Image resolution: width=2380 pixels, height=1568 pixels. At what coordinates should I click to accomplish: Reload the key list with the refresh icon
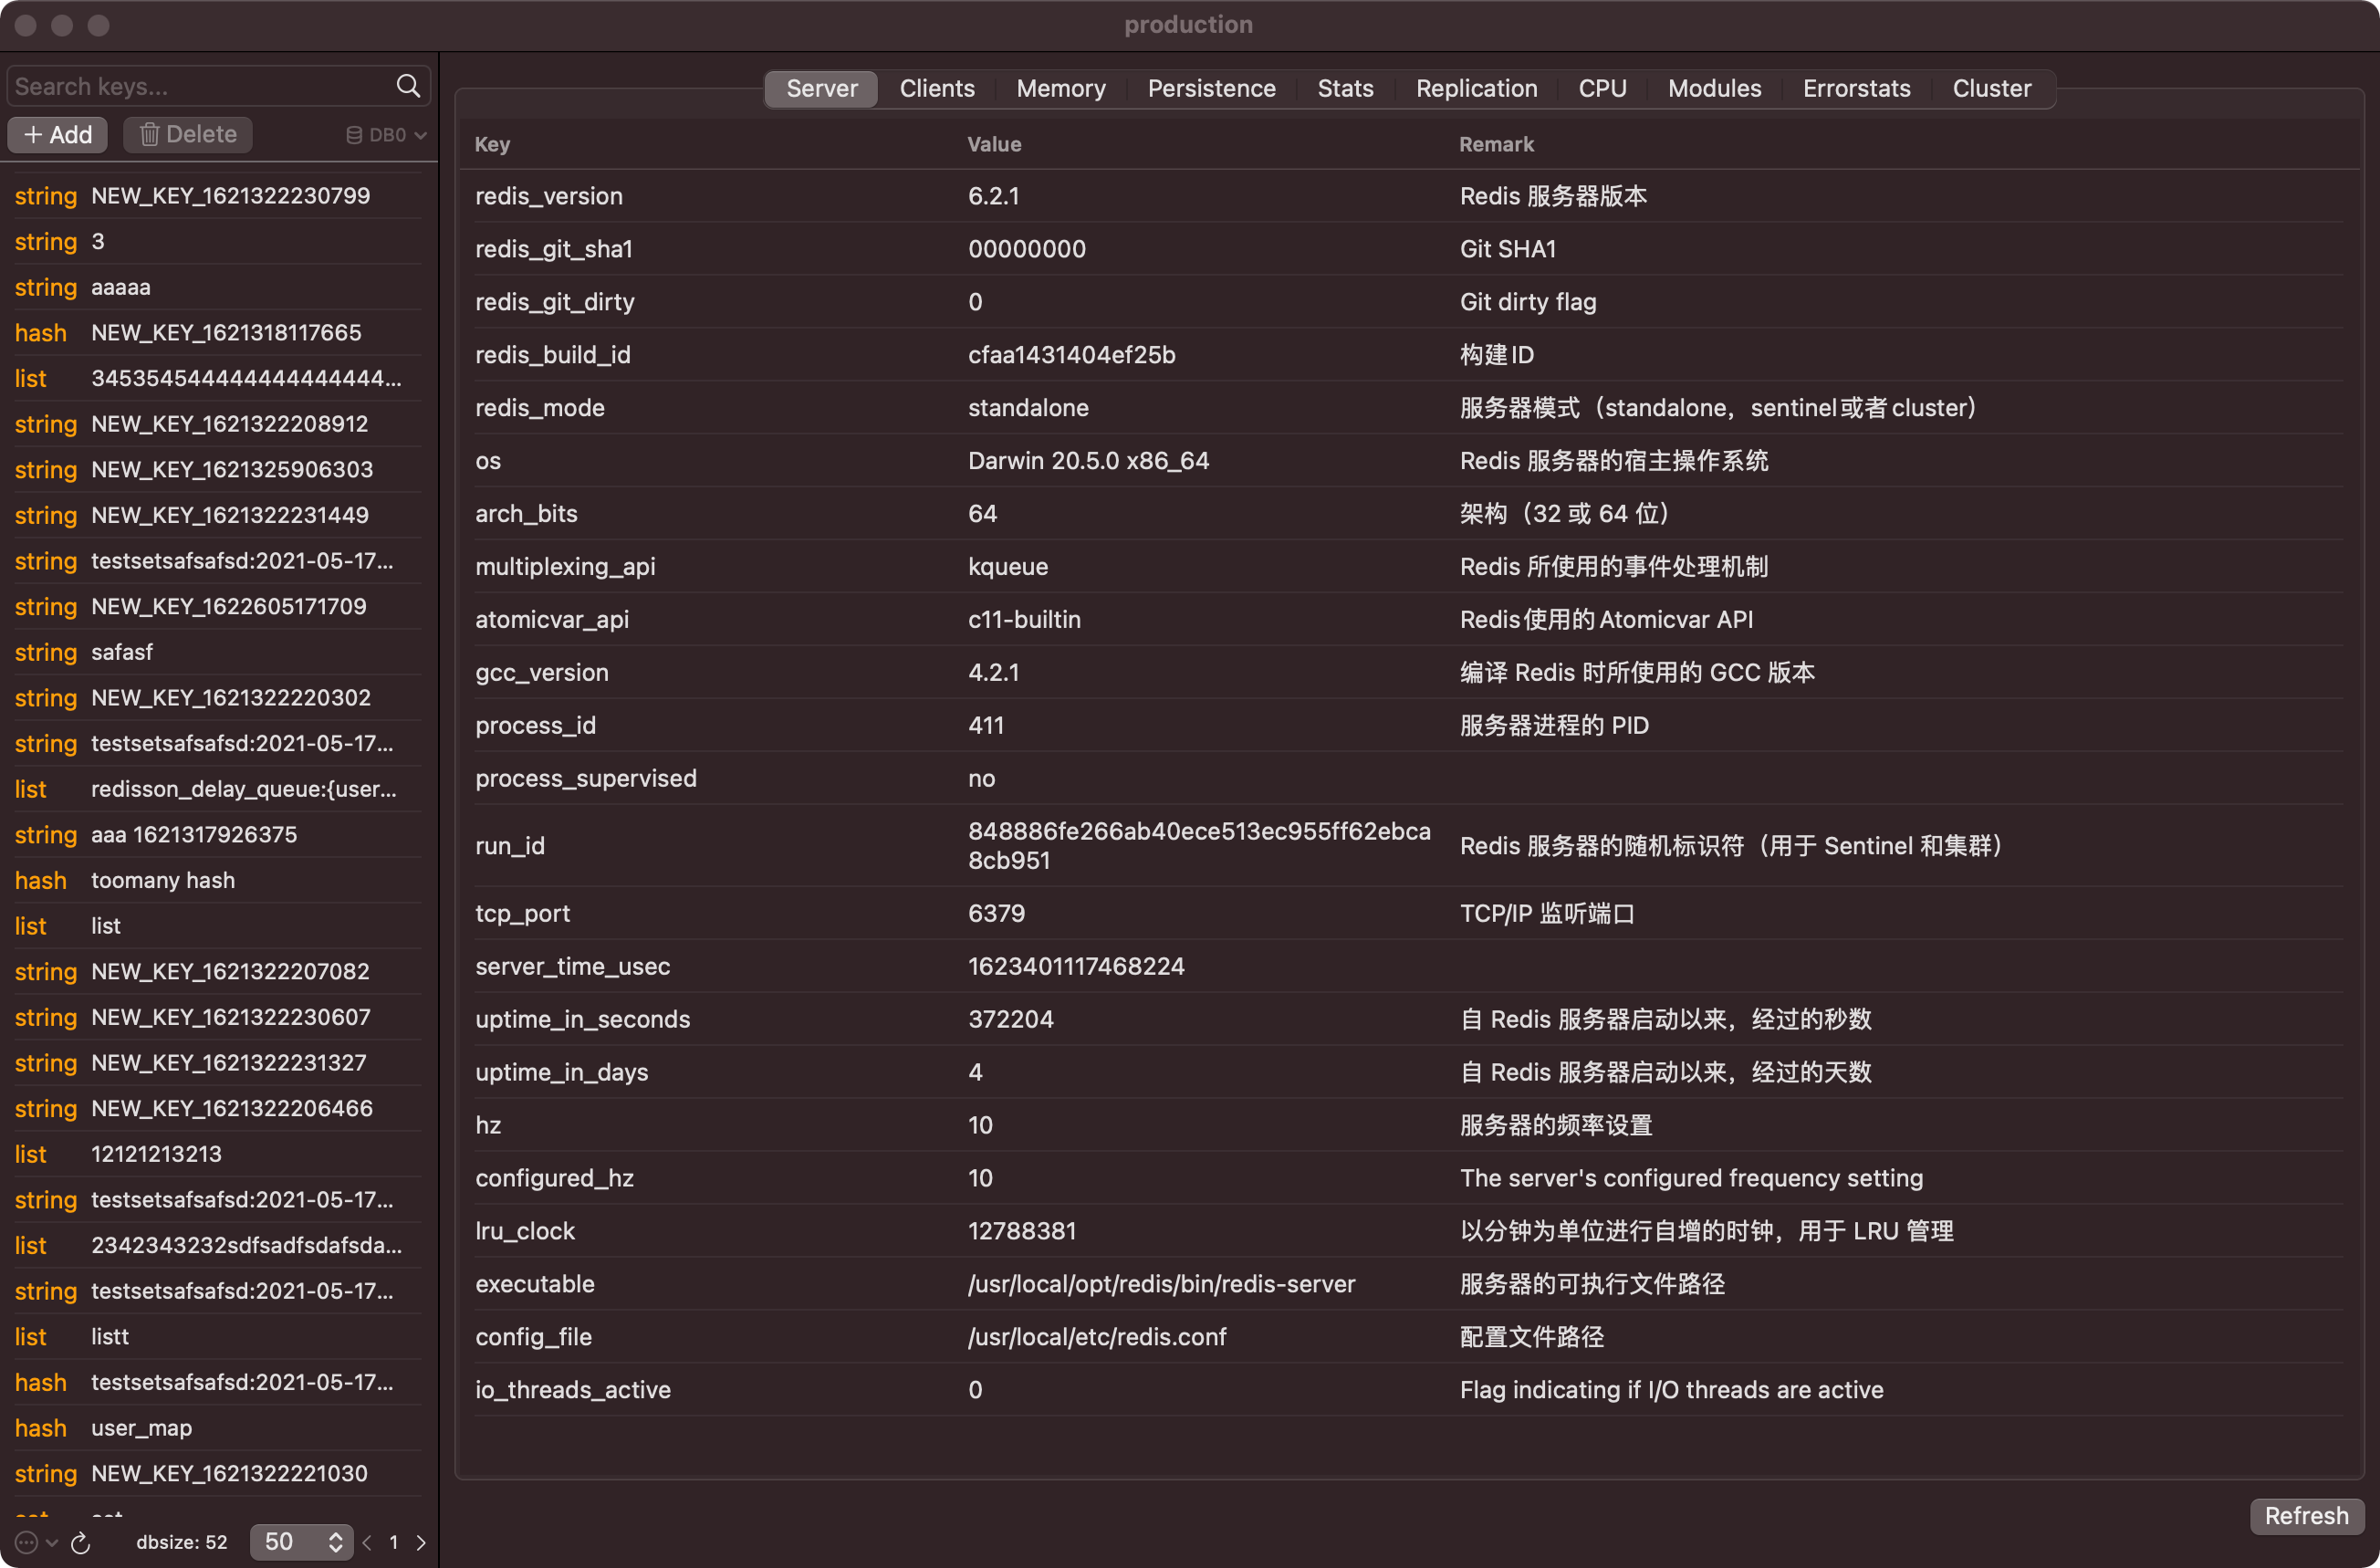tap(82, 1543)
